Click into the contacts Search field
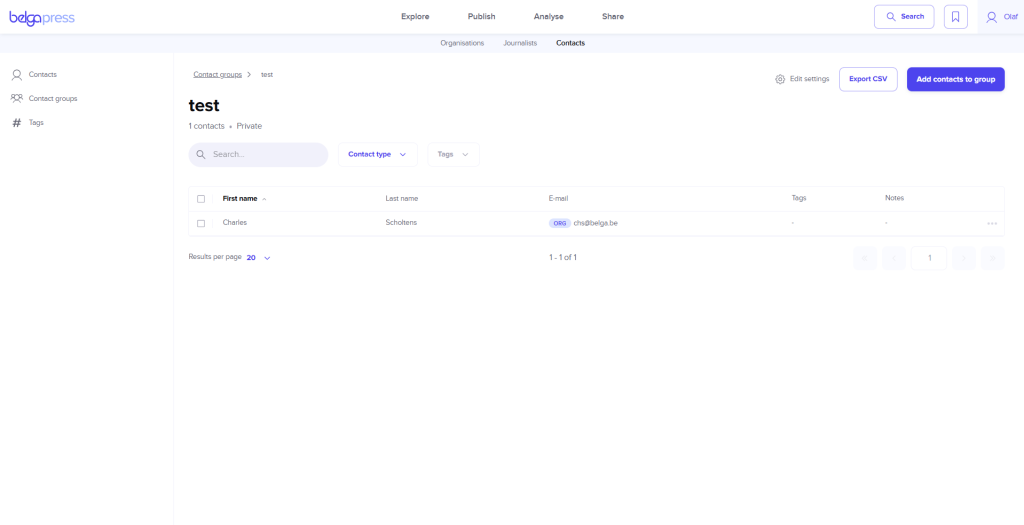1024x525 pixels. [x=258, y=155]
